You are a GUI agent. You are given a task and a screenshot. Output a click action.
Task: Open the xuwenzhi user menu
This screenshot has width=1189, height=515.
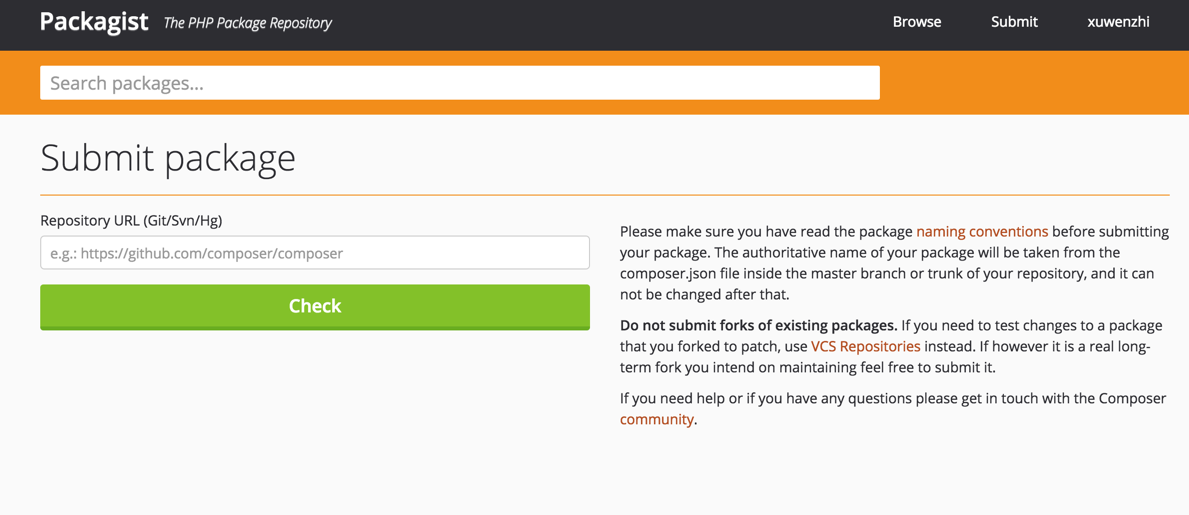1118,22
